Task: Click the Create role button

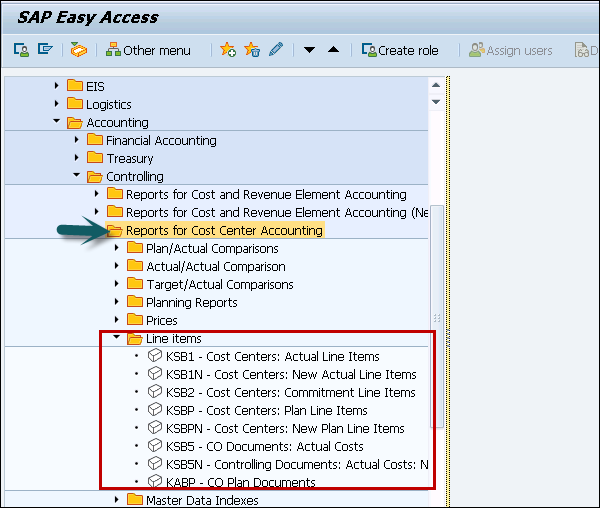Action: tap(400, 50)
